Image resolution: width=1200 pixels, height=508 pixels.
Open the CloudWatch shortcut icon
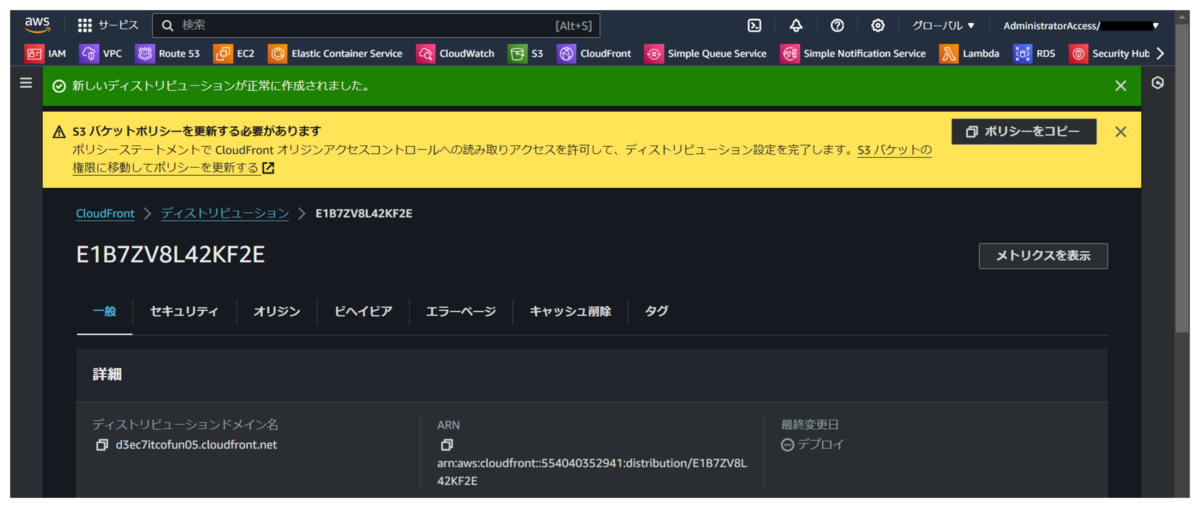coord(425,54)
